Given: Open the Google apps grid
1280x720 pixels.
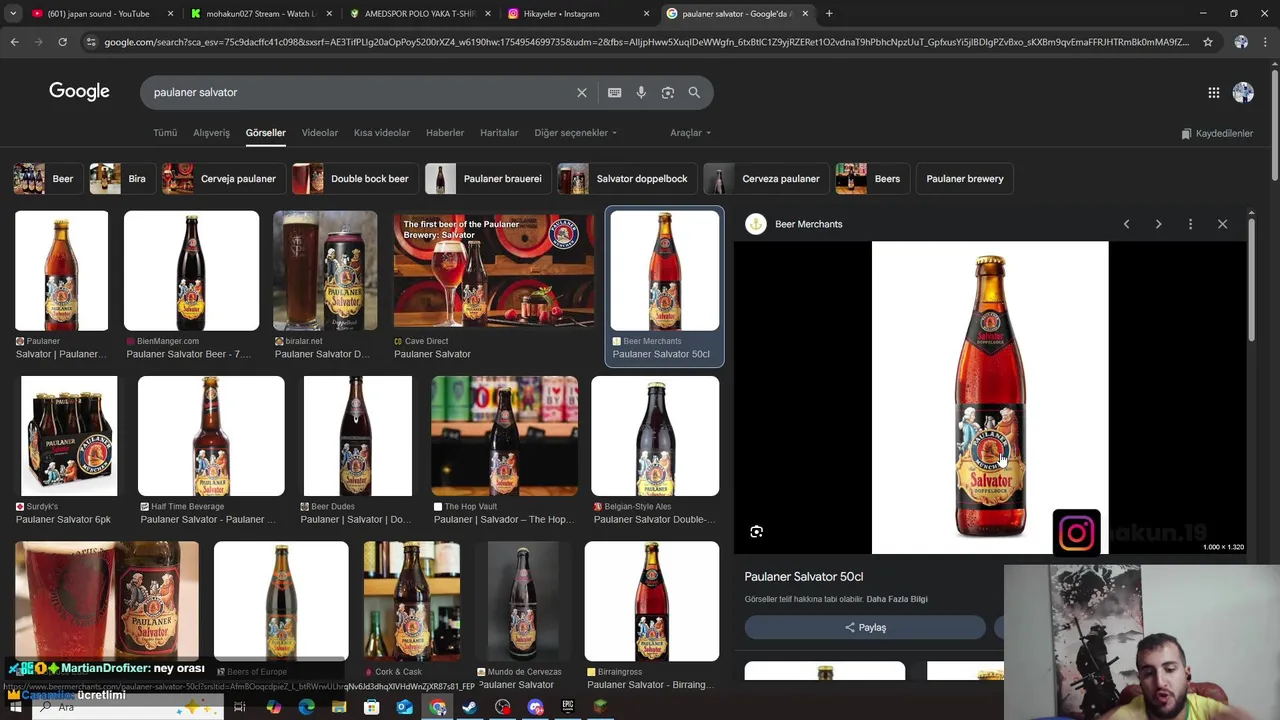Looking at the screenshot, I should click(x=1214, y=92).
